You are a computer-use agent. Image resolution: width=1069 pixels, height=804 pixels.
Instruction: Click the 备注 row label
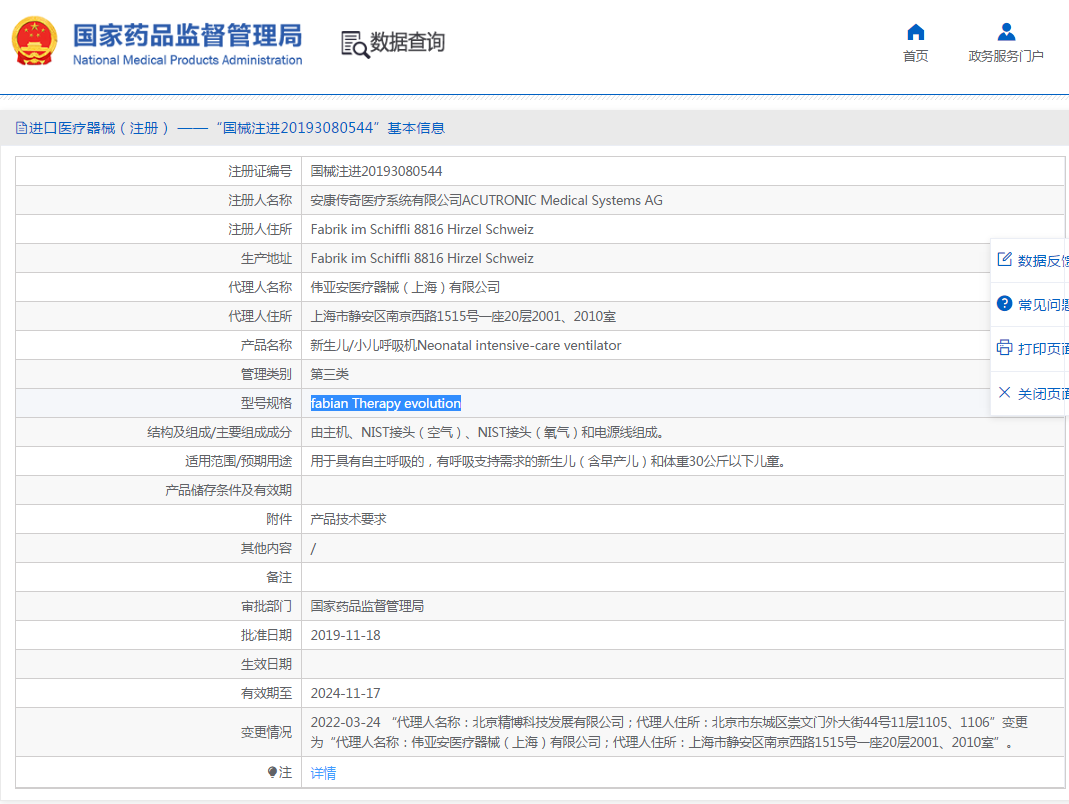click(279, 577)
